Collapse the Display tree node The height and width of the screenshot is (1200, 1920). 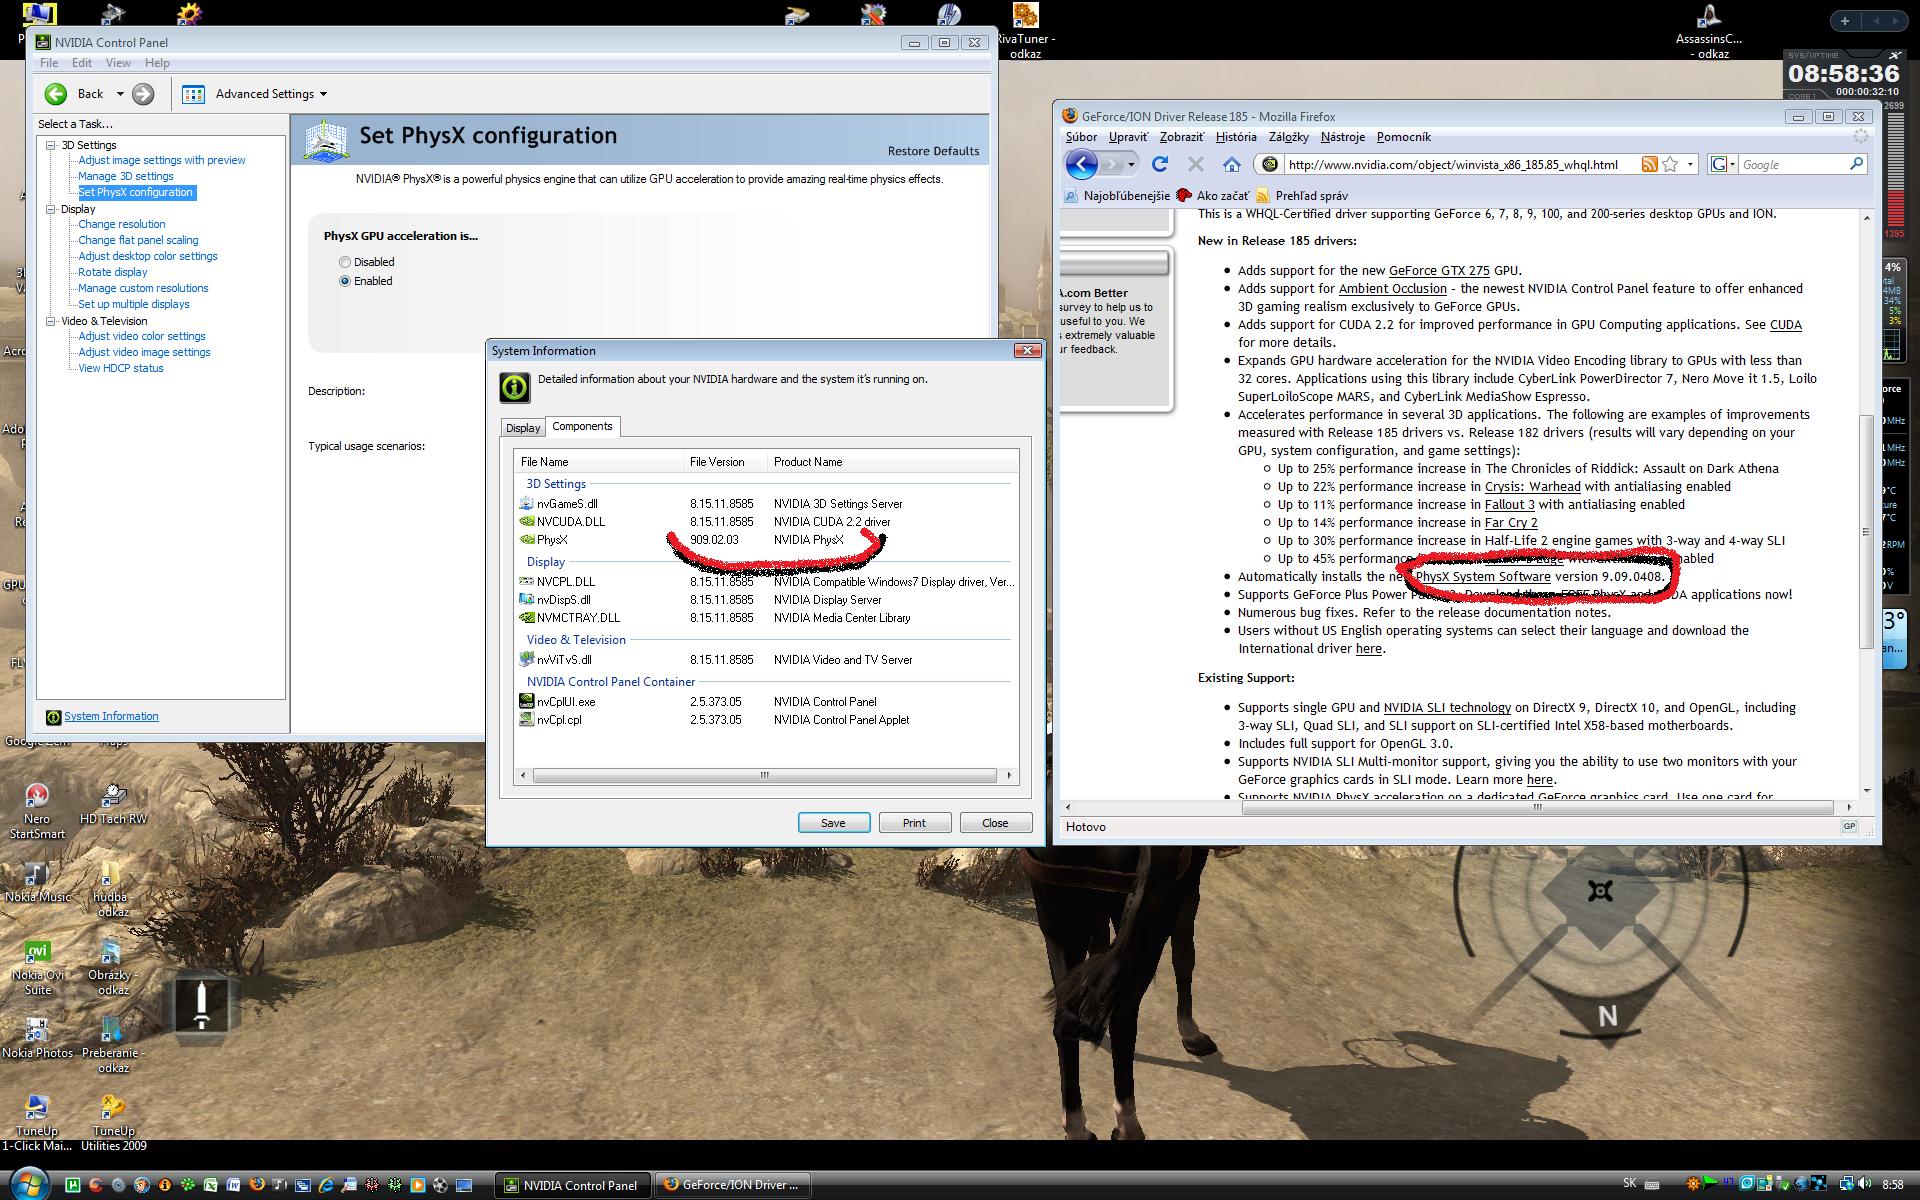tap(51, 209)
